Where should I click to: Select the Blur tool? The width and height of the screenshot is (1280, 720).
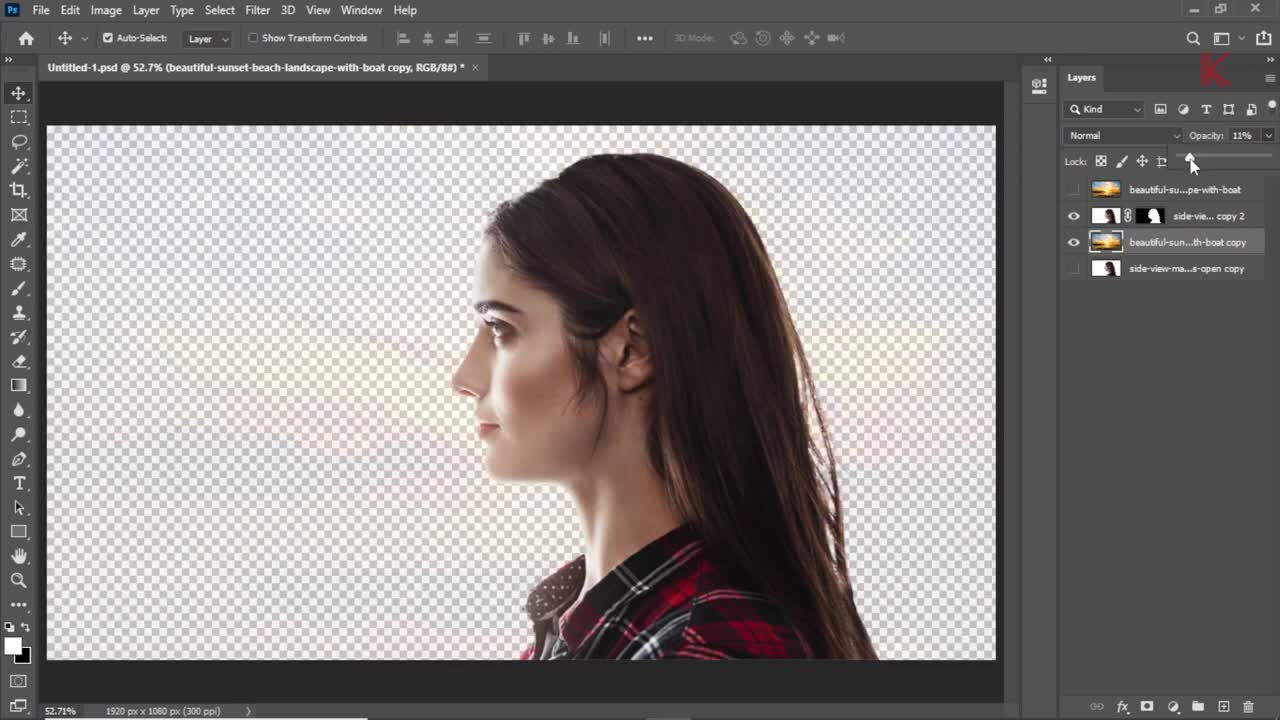[19, 410]
